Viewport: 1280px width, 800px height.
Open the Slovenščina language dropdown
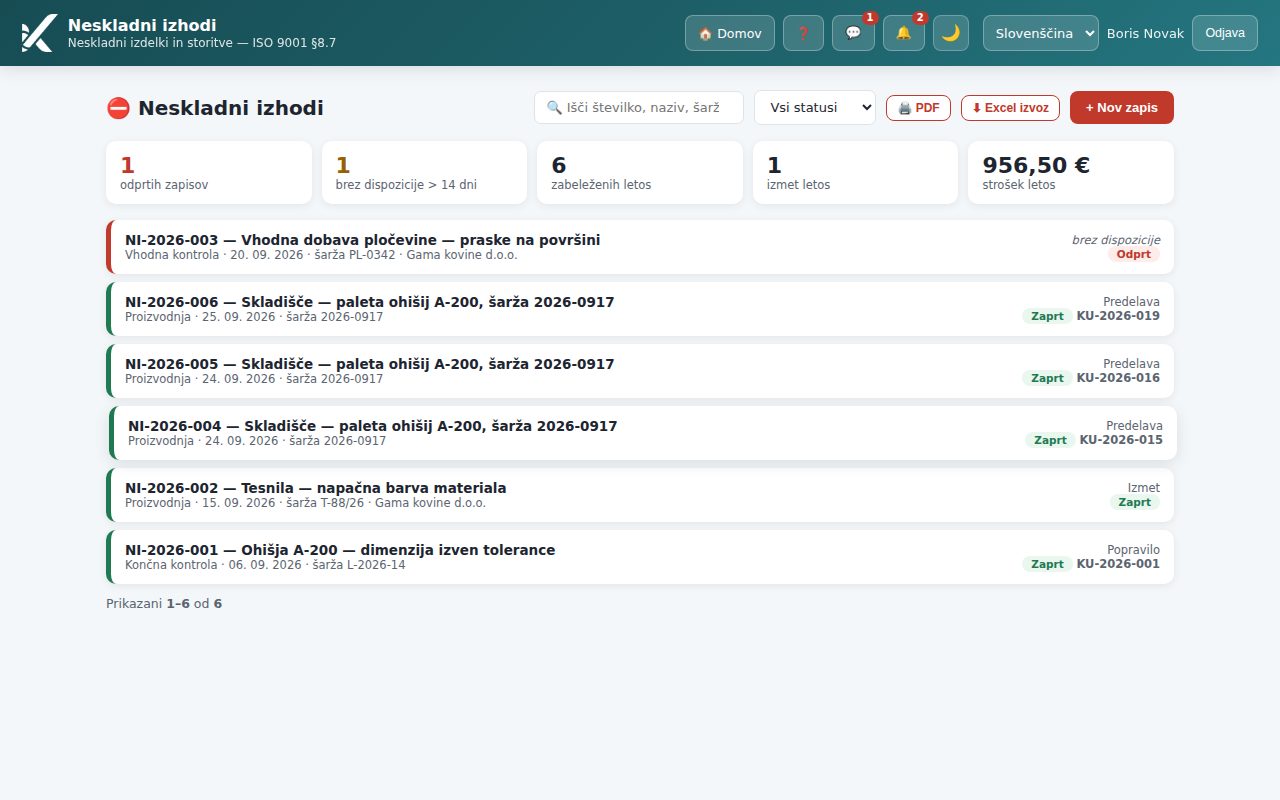pos(1041,33)
